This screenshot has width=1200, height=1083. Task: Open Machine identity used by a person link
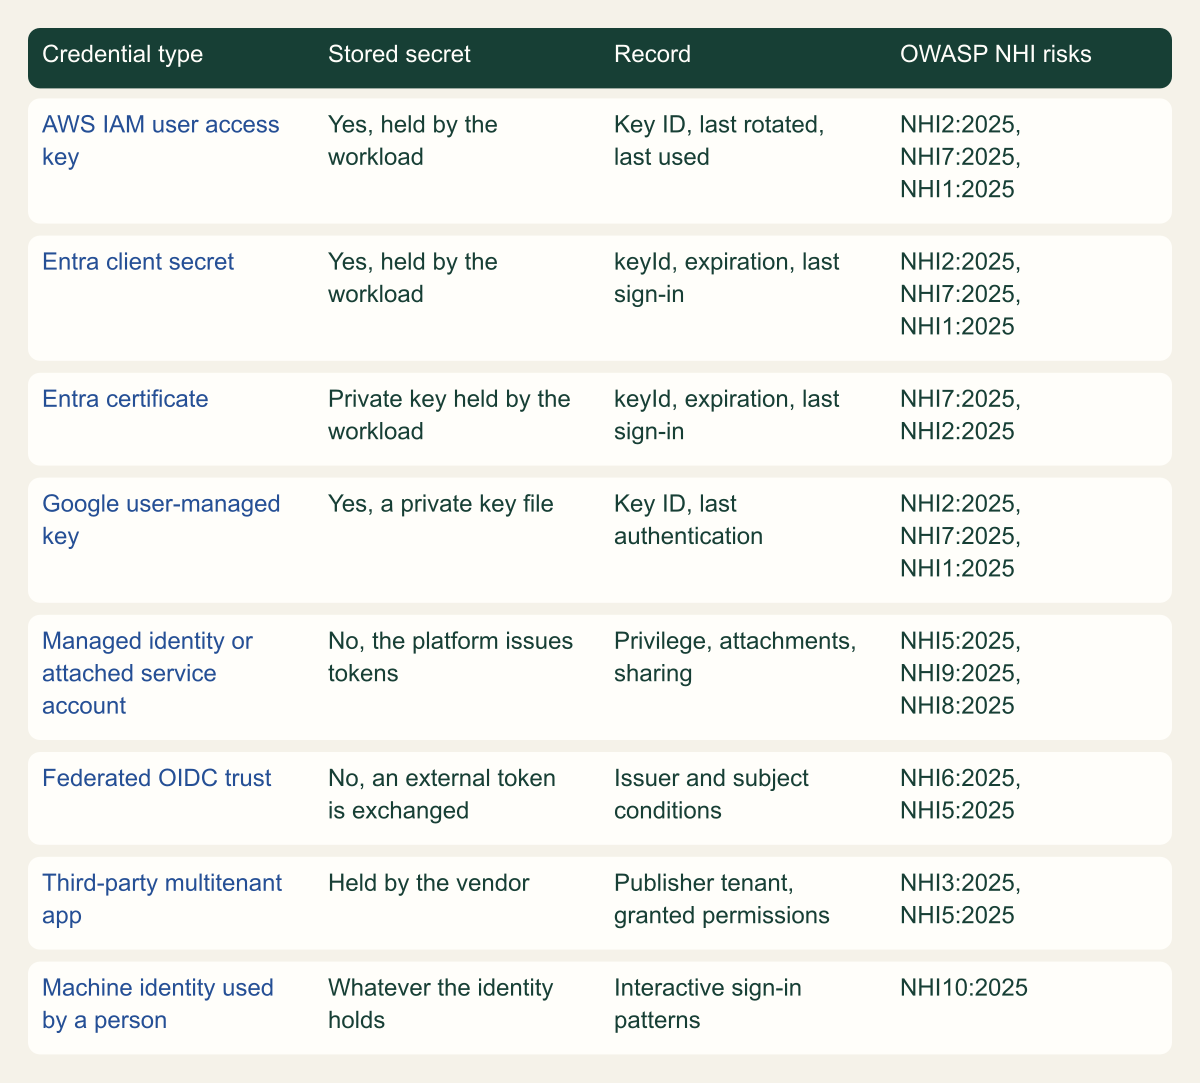click(x=158, y=1004)
